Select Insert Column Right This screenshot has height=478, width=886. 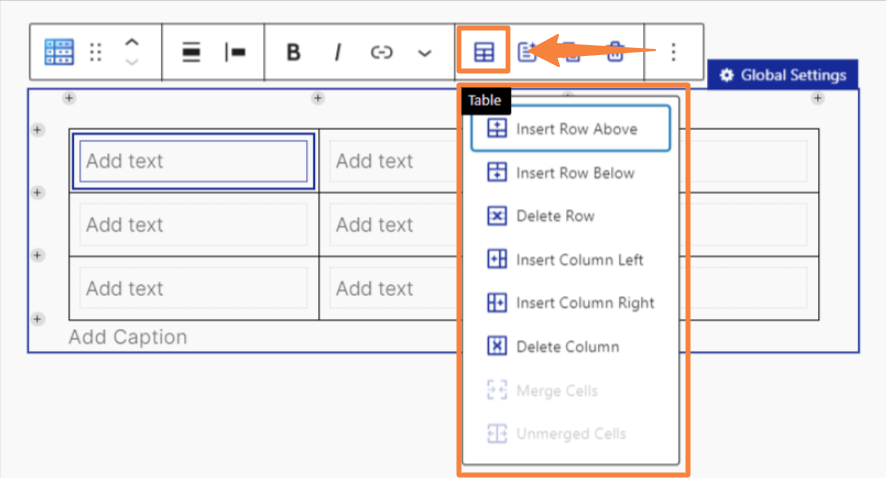coord(571,303)
